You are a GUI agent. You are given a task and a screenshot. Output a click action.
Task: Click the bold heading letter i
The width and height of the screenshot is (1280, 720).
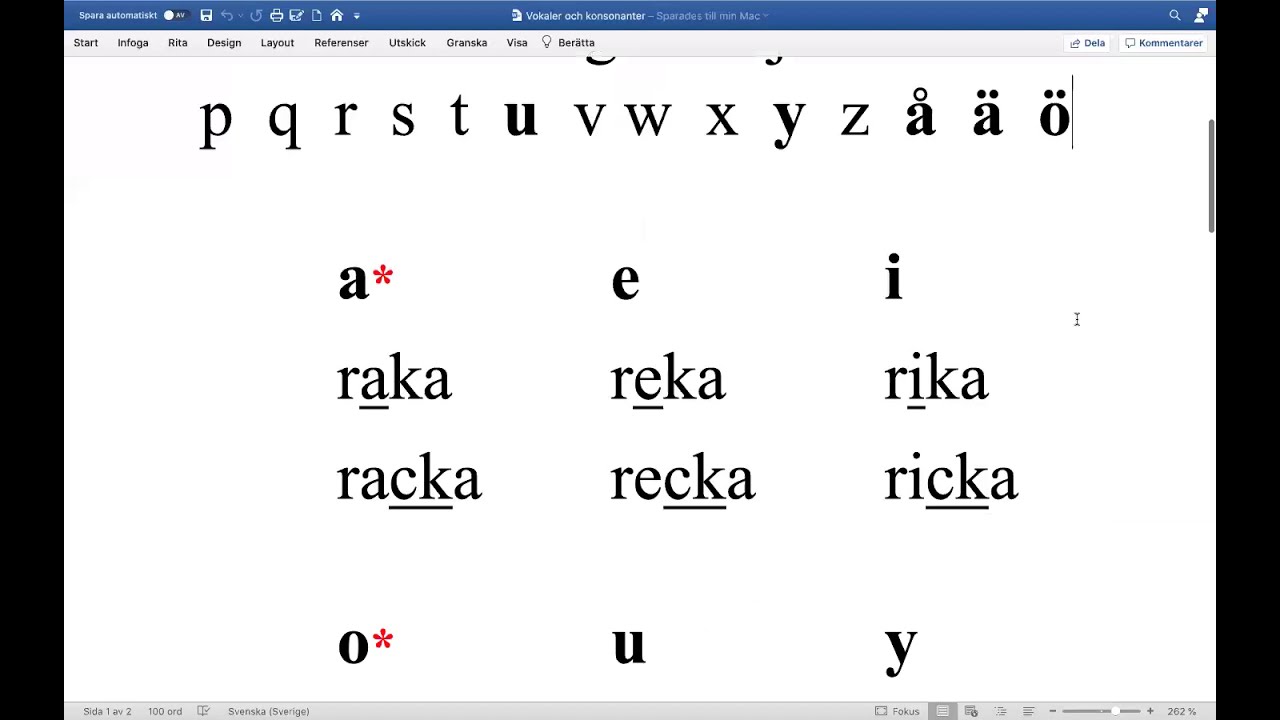click(x=894, y=278)
